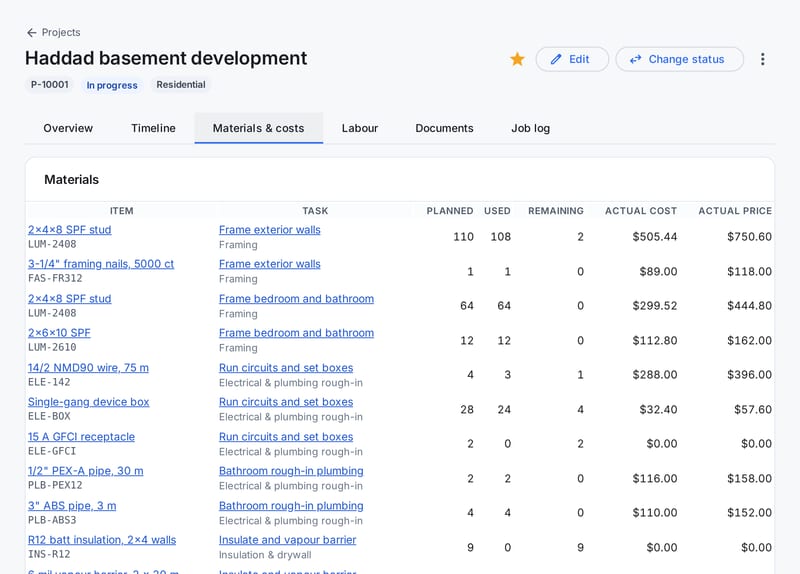Viewport: 800px width, 574px height.
Task: Select the Materials & costs tab
Action: point(258,128)
